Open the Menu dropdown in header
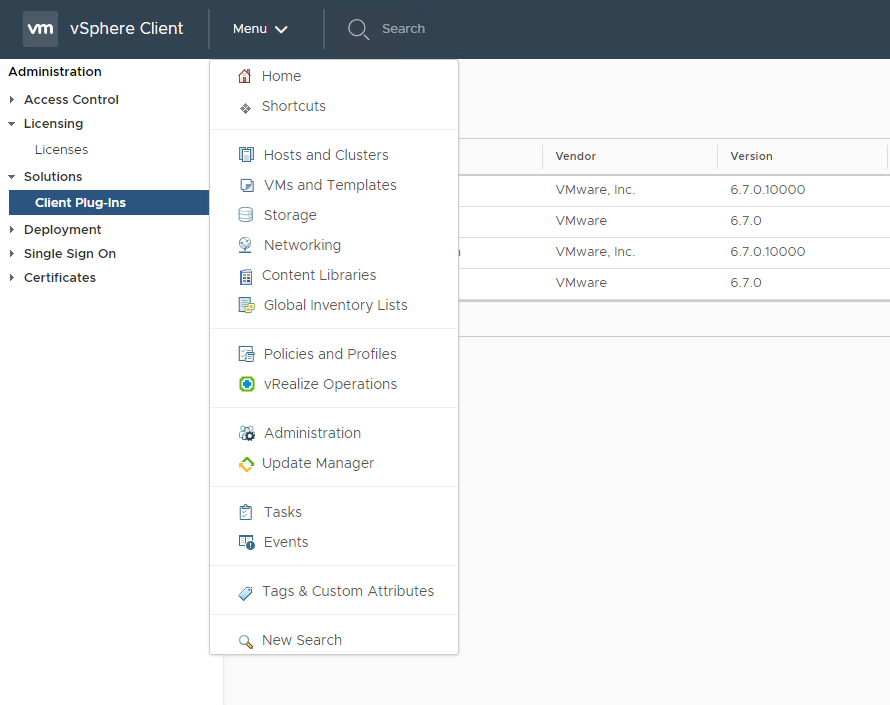This screenshot has width=890, height=705. tap(260, 29)
